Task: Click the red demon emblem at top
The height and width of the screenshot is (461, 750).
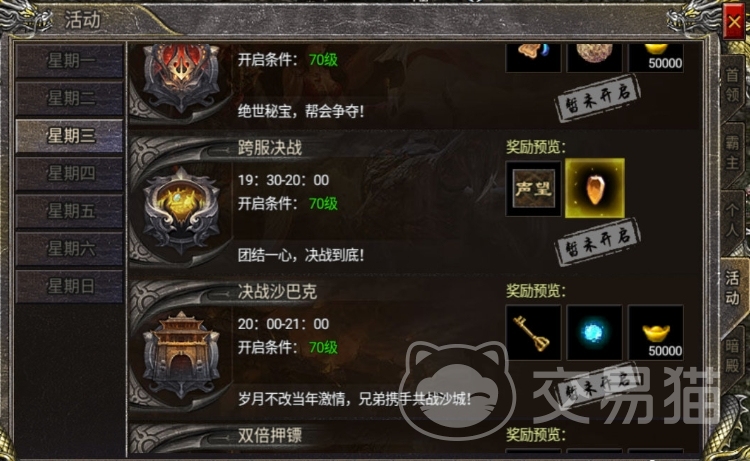Action: [182, 77]
